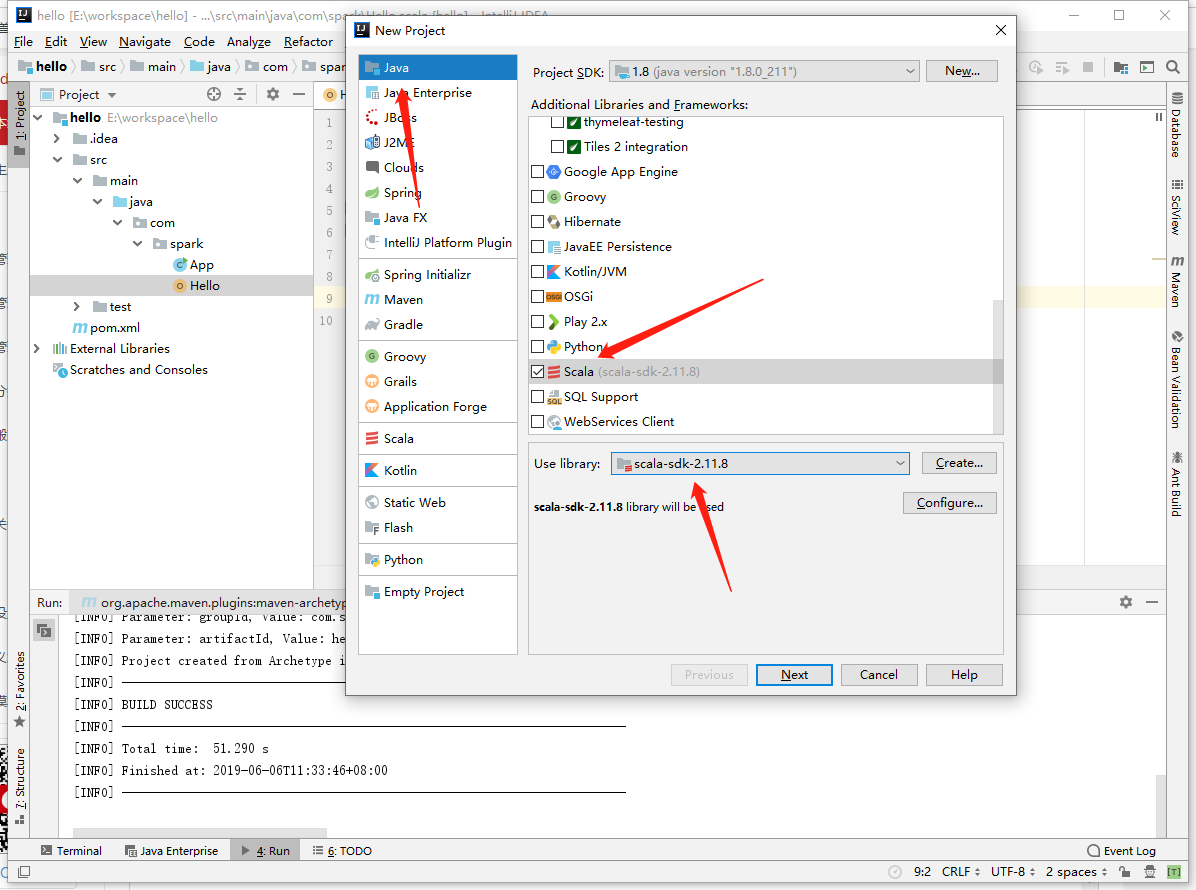Open Event Log in status bar
The image size is (1196, 890).
point(1121,850)
